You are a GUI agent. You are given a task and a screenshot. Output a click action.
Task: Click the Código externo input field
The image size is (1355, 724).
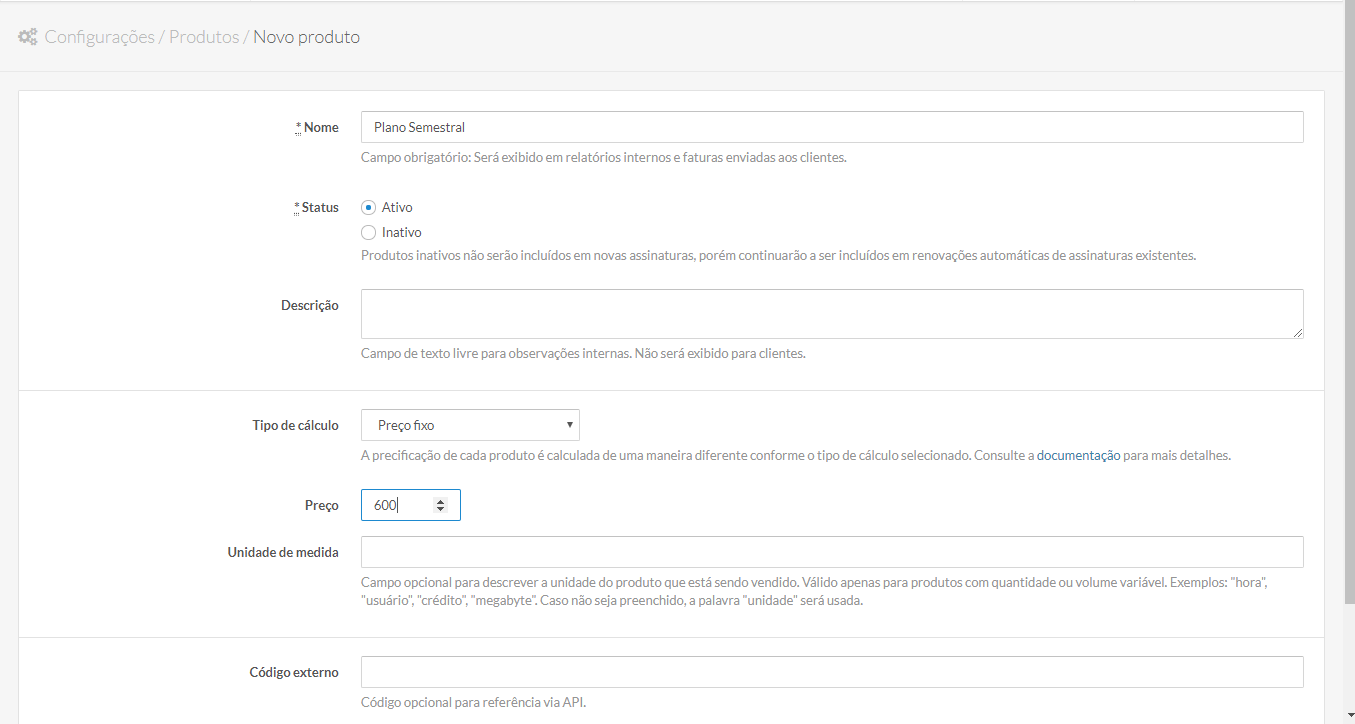[x=831, y=672]
